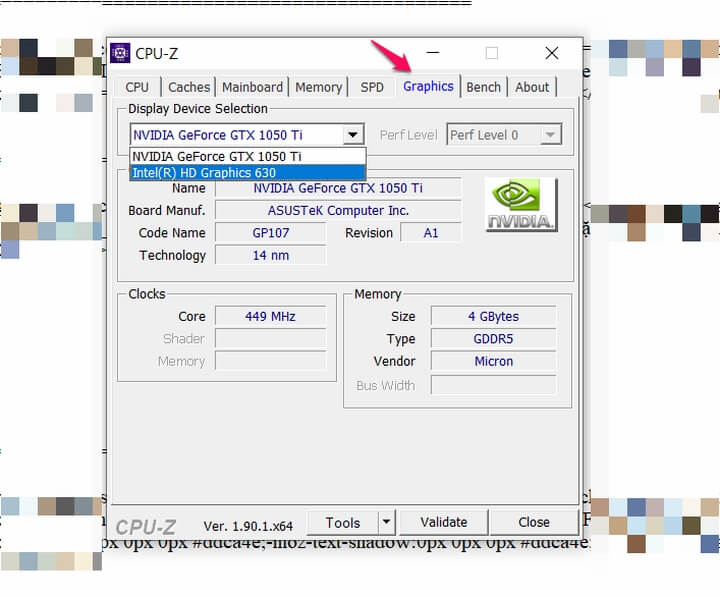This screenshot has width=720, height=598.
Task: Switch to the Memory tab
Action: (x=318, y=87)
